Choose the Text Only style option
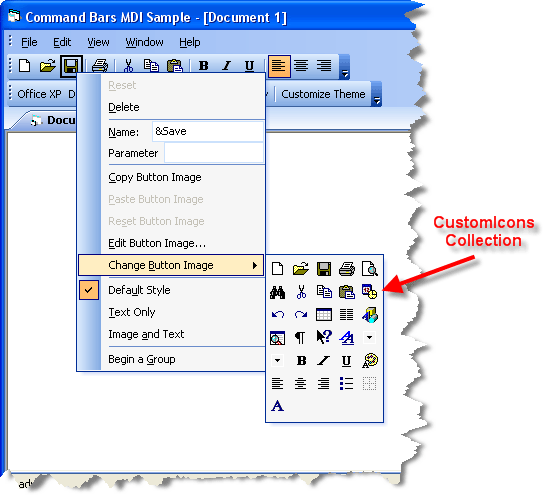The height and width of the screenshot is (495, 543). (x=171, y=312)
